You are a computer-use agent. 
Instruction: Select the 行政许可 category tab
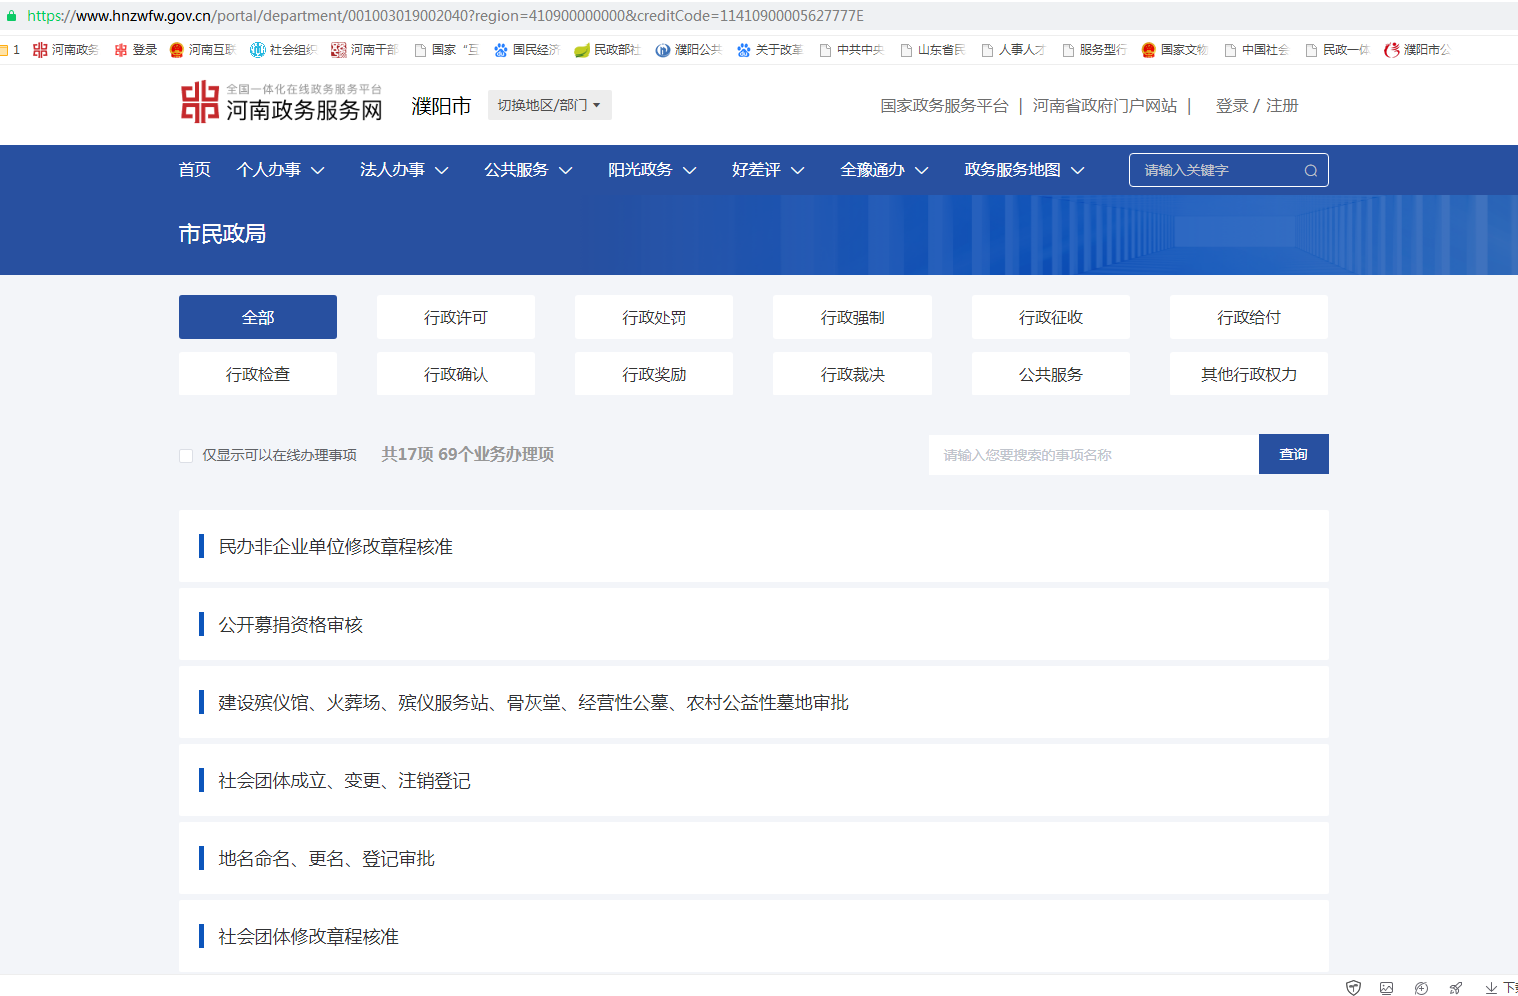[455, 317]
